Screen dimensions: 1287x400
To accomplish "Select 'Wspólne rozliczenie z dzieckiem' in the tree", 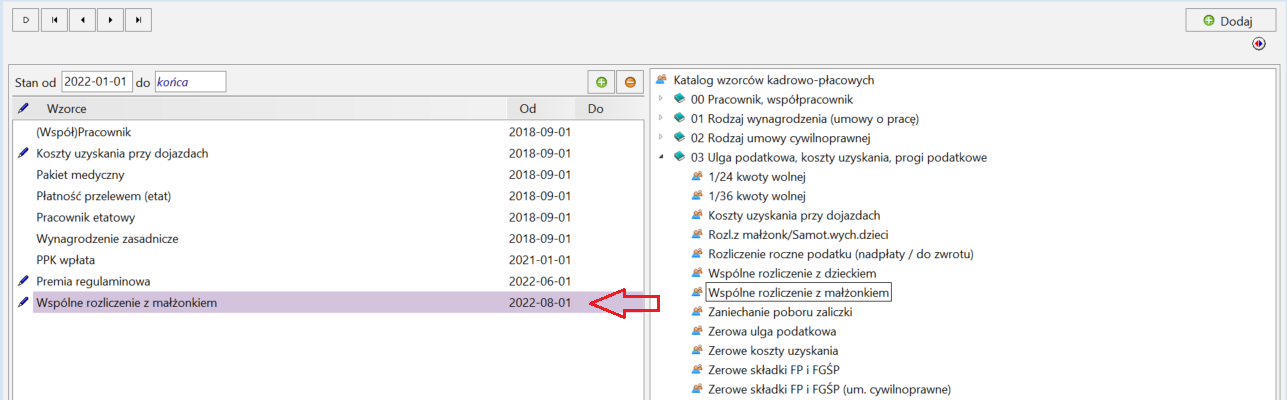I will tap(792, 273).
